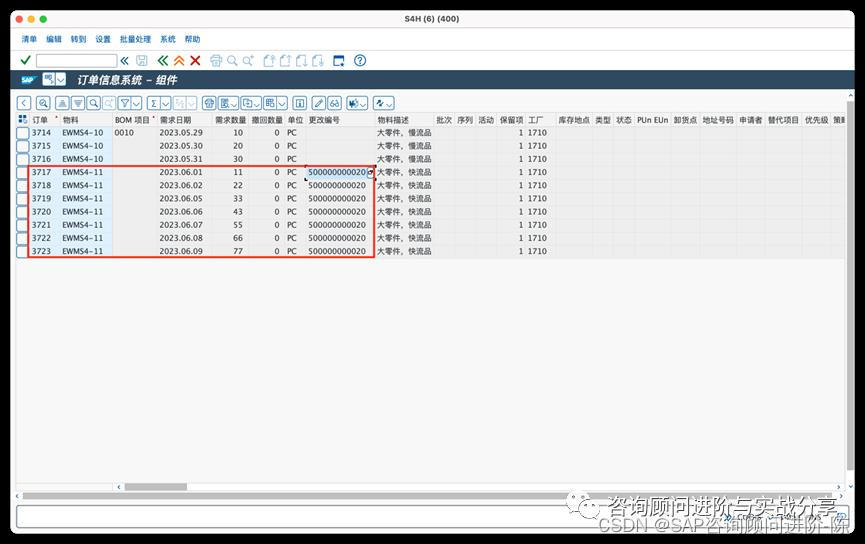Select row checkbox for order 3718
This screenshot has height=544, width=865.
pos(23,186)
